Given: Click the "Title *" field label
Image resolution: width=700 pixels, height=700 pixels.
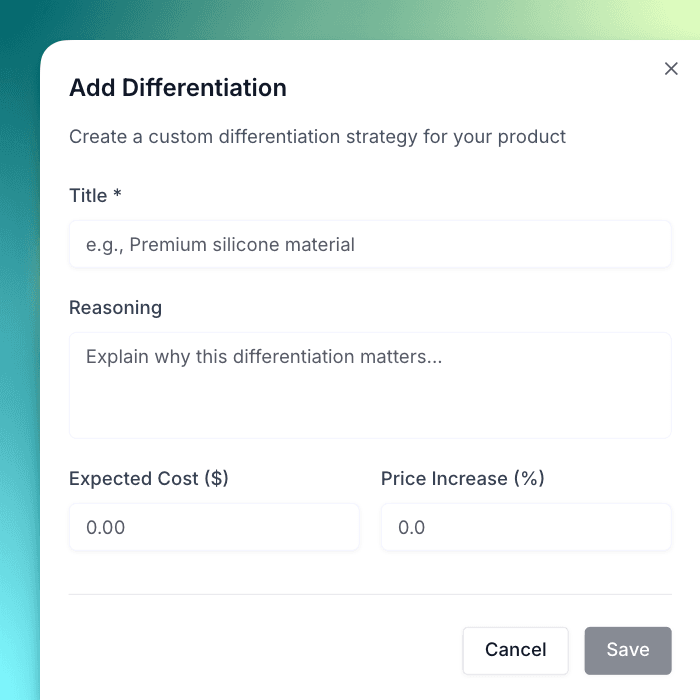Looking at the screenshot, I should click(x=88, y=196).
